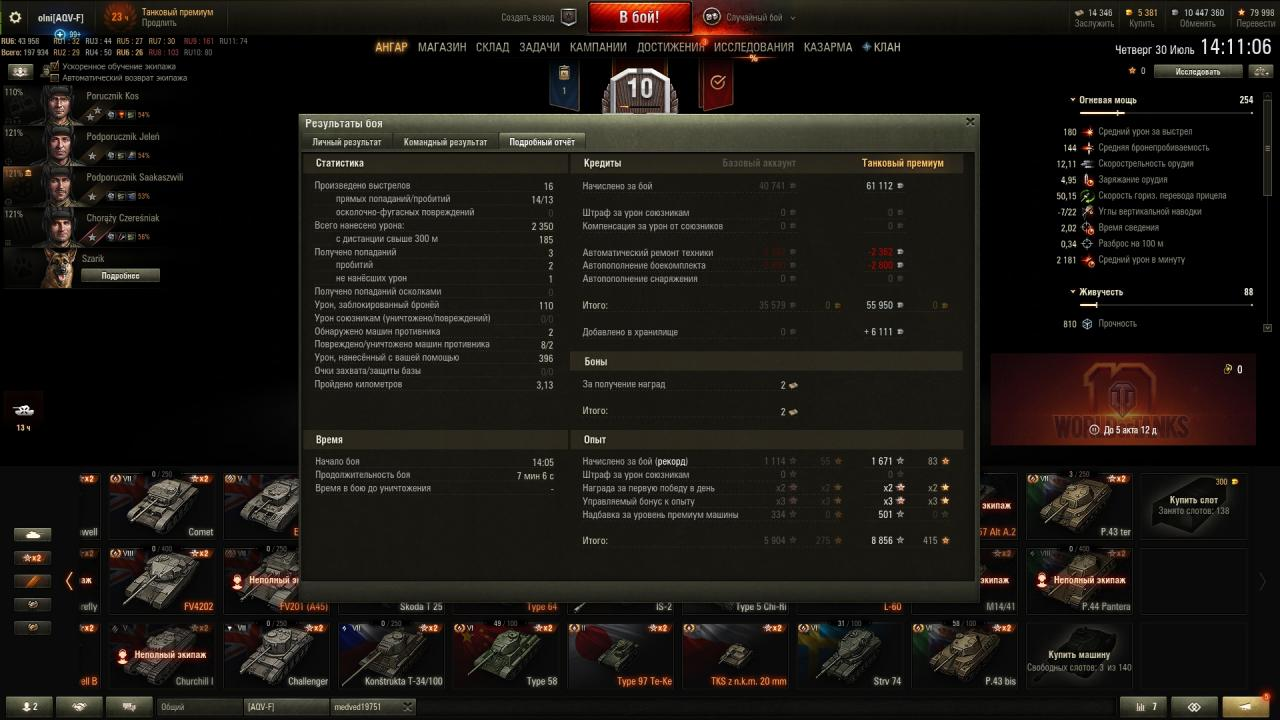
Task: Click the dispersion at 100 m icon
Action: (x=1087, y=244)
